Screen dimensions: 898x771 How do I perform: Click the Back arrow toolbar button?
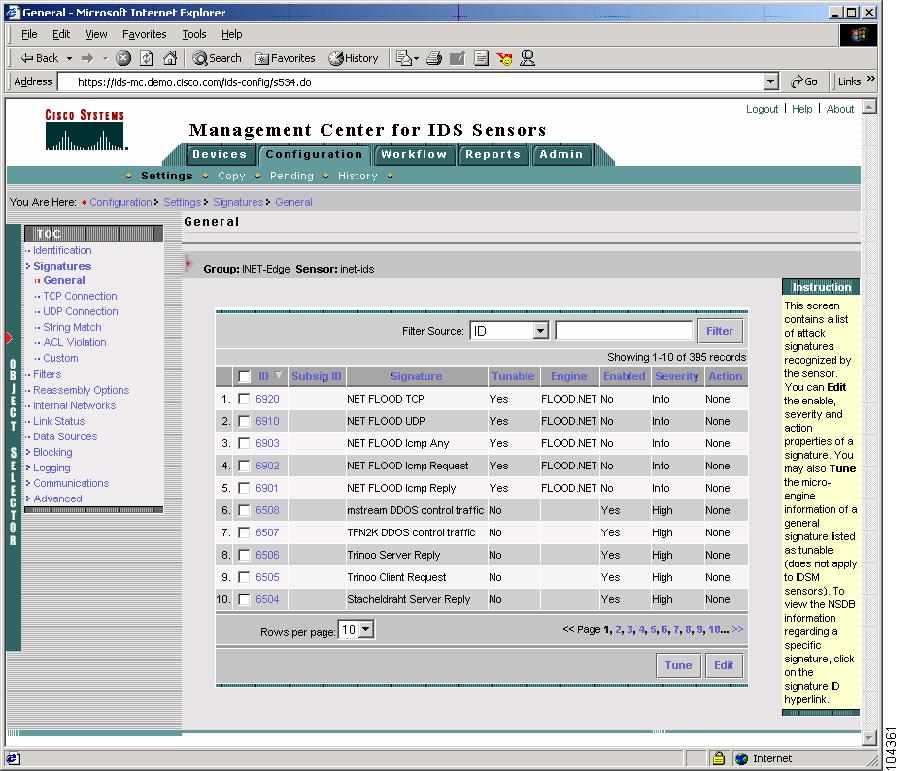click(39, 58)
